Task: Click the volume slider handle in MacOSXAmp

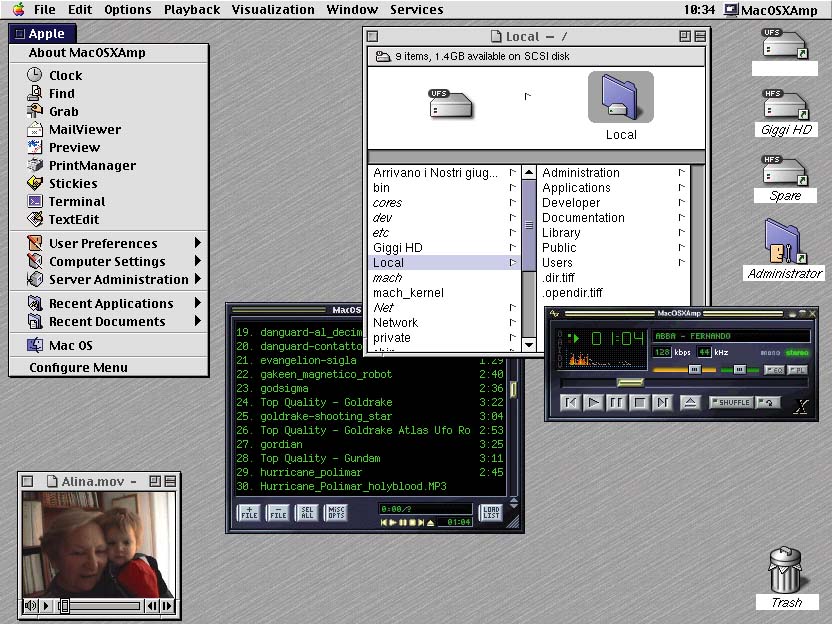Action: pyautogui.click(x=694, y=369)
